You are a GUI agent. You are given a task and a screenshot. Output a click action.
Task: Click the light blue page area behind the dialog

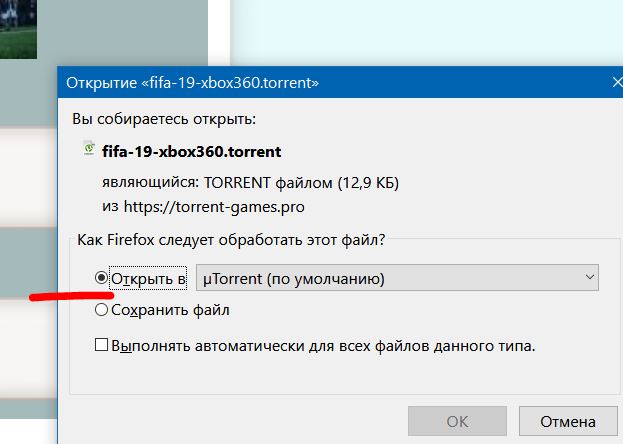pos(426,33)
